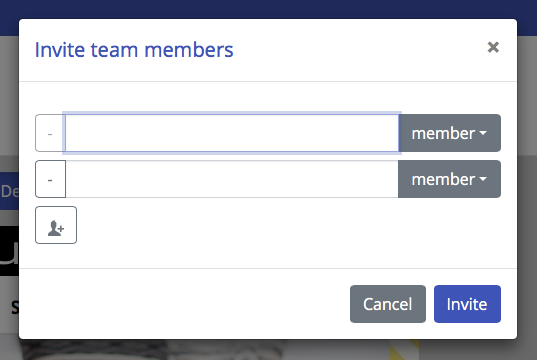Click the yellow striped area under dialog
Viewport: 537px width, 360px height.
(x=404, y=350)
